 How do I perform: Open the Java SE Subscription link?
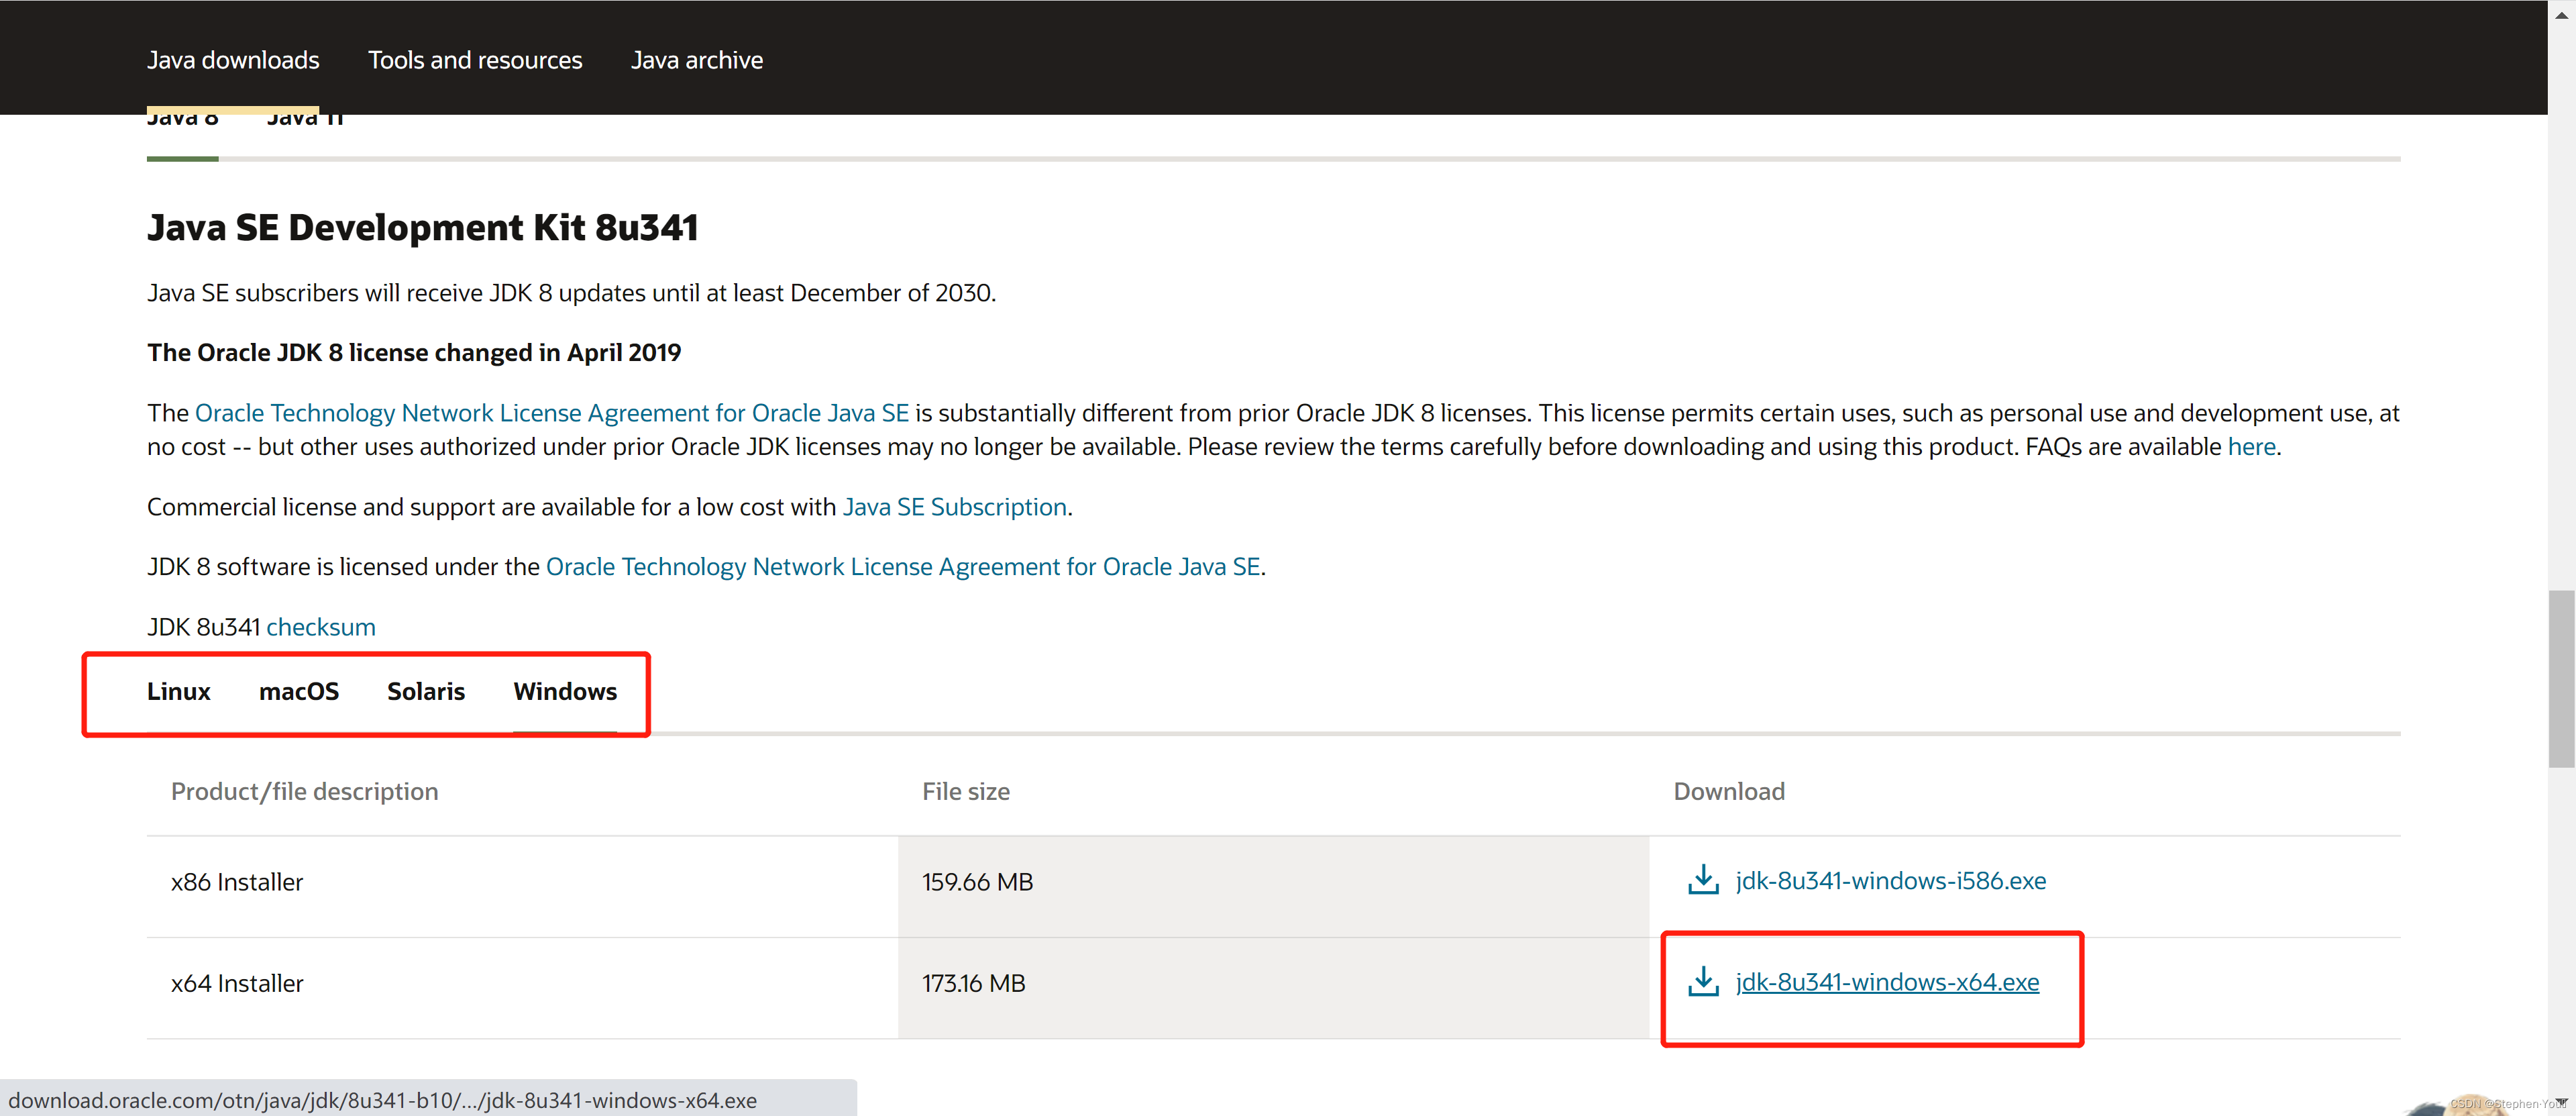click(954, 507)
